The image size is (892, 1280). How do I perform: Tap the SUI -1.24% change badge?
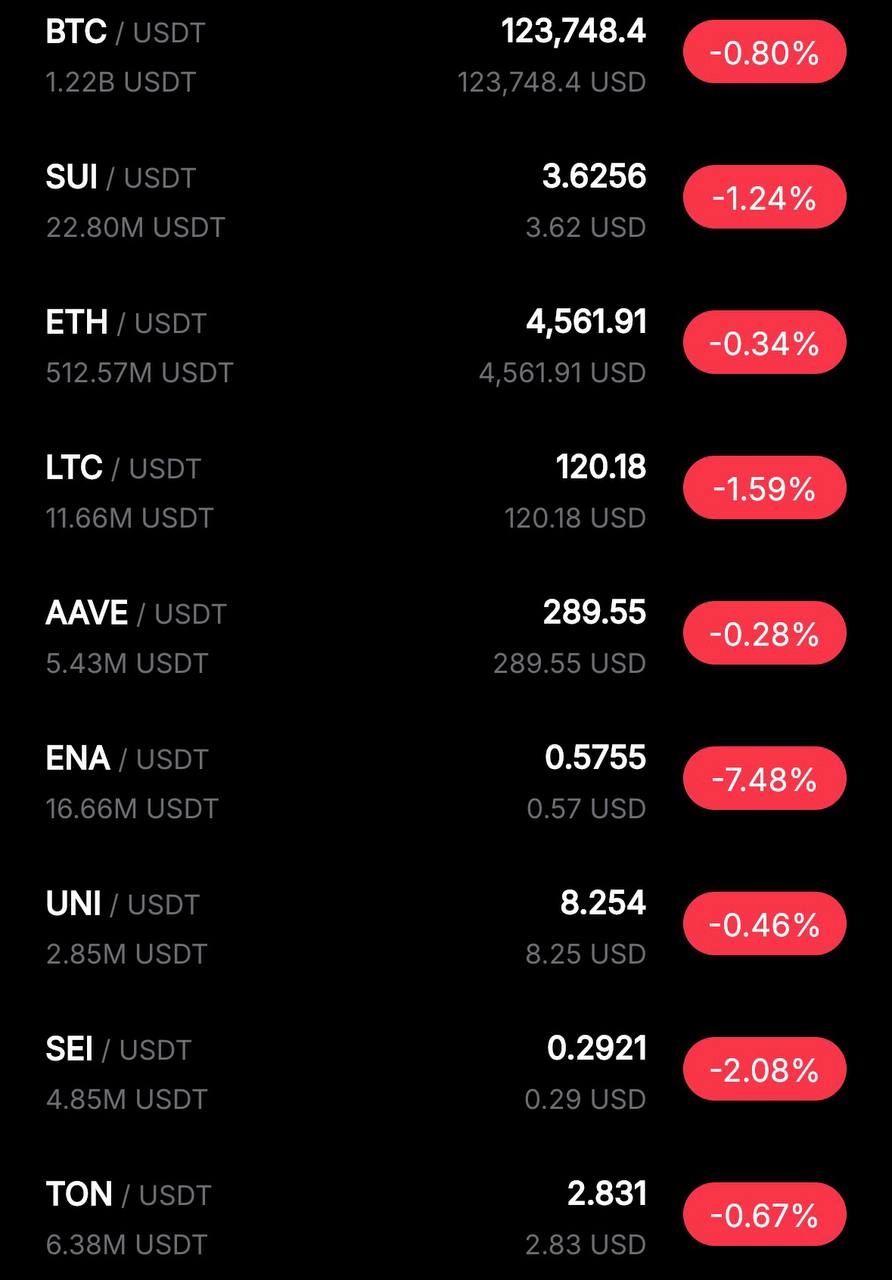pos(764,198)
